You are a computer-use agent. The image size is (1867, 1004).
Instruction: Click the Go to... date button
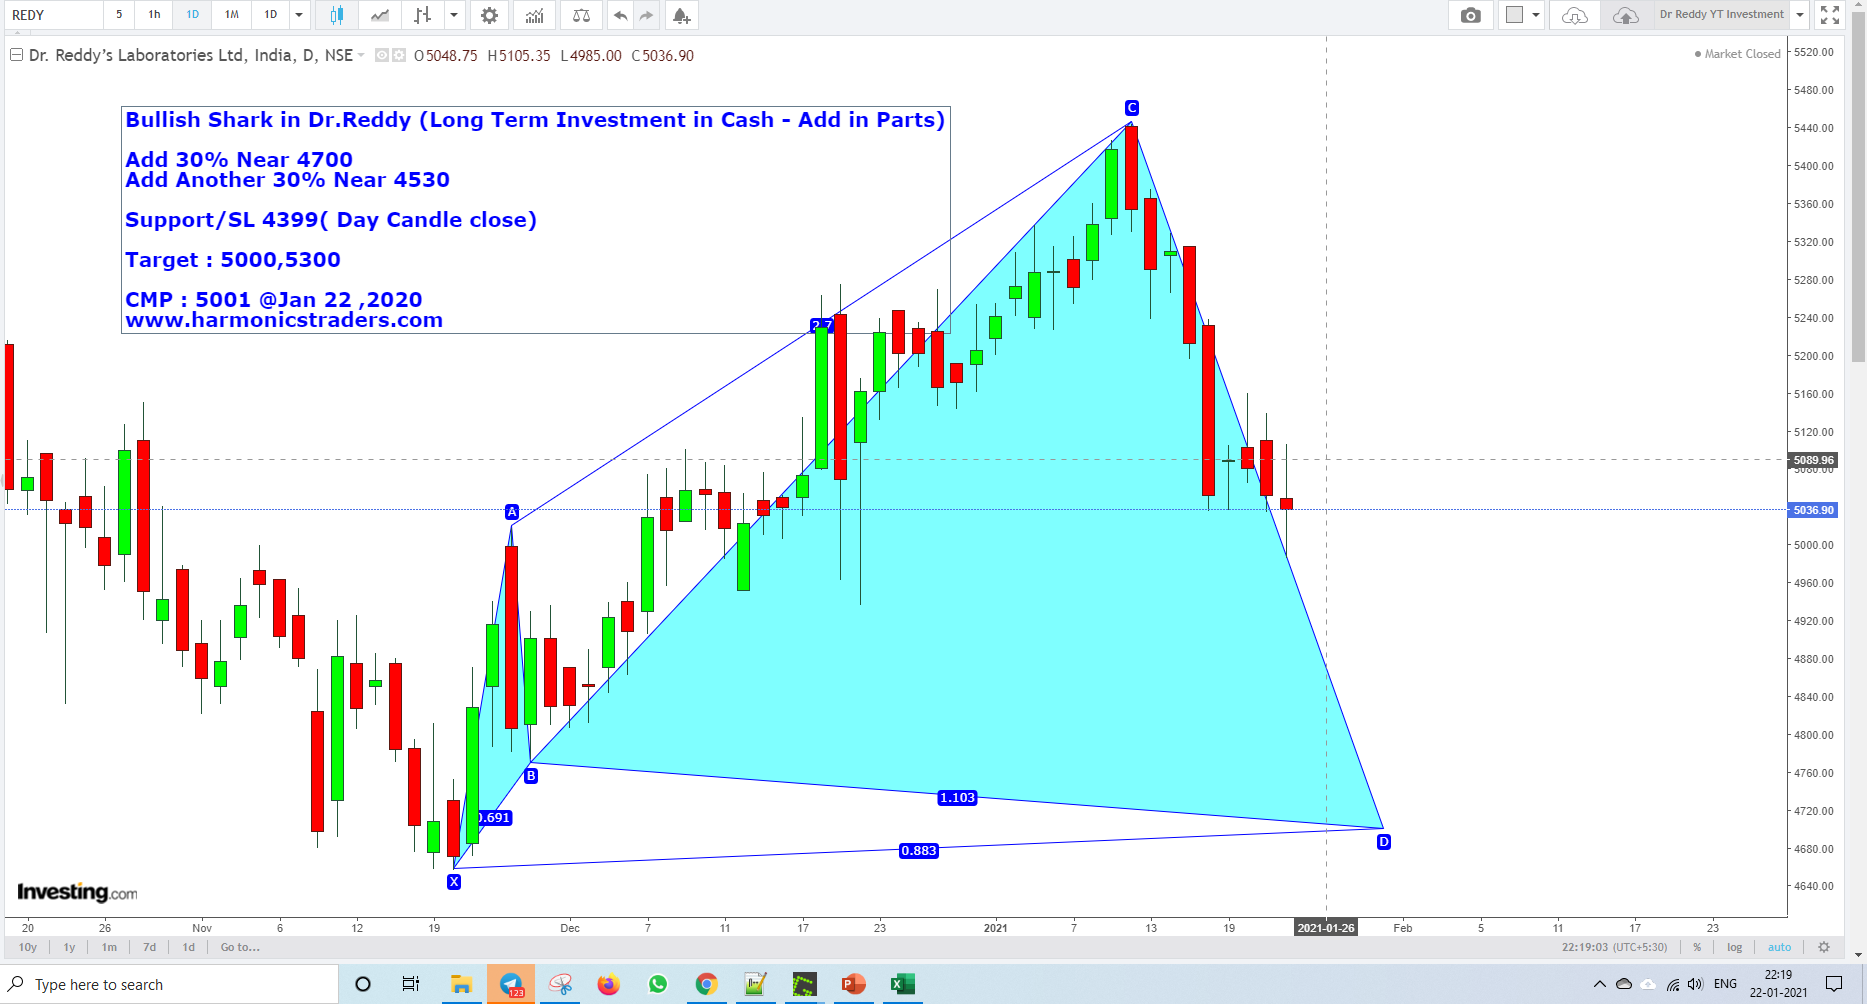tap(239, 947)
